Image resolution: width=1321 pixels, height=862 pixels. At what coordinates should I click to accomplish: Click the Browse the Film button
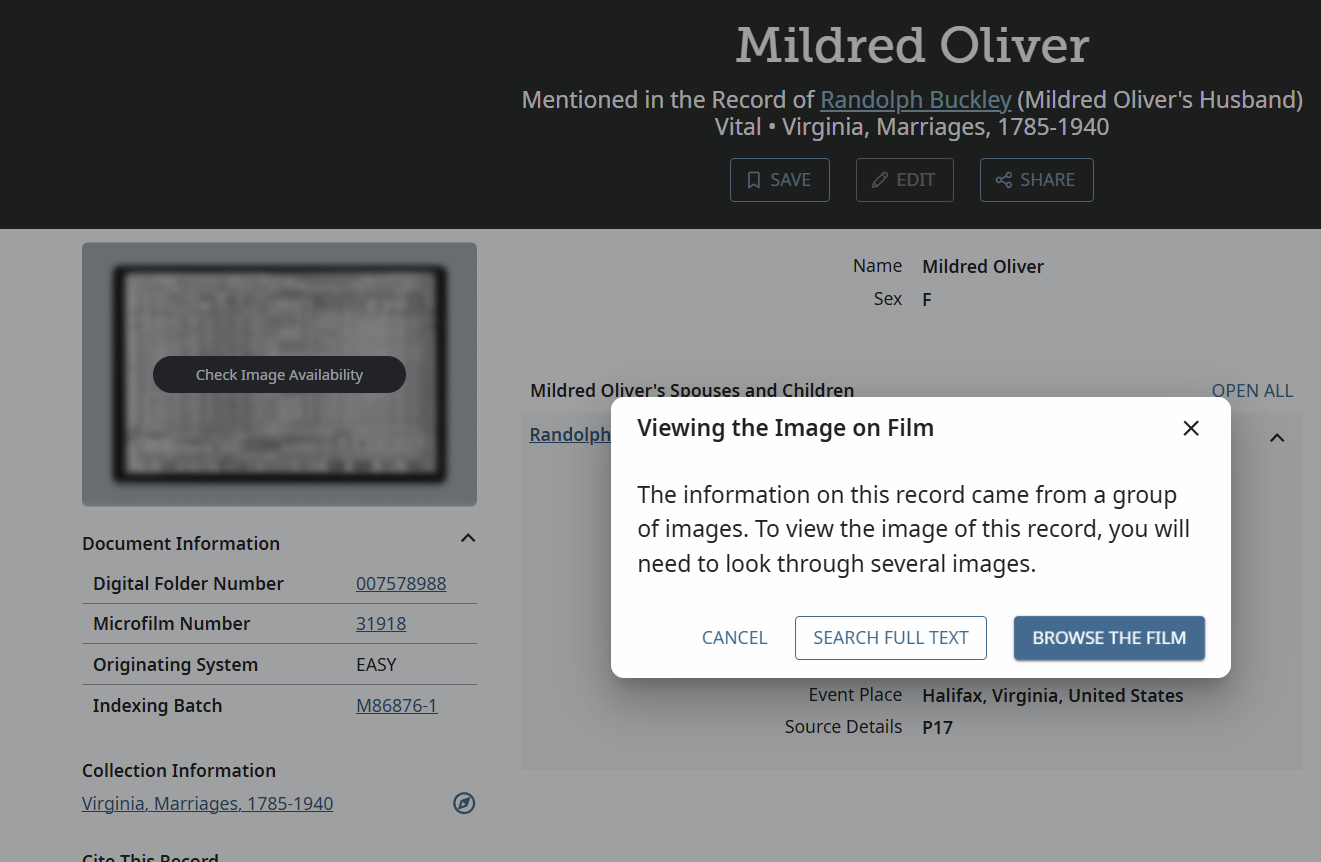tap(1109, 638)
